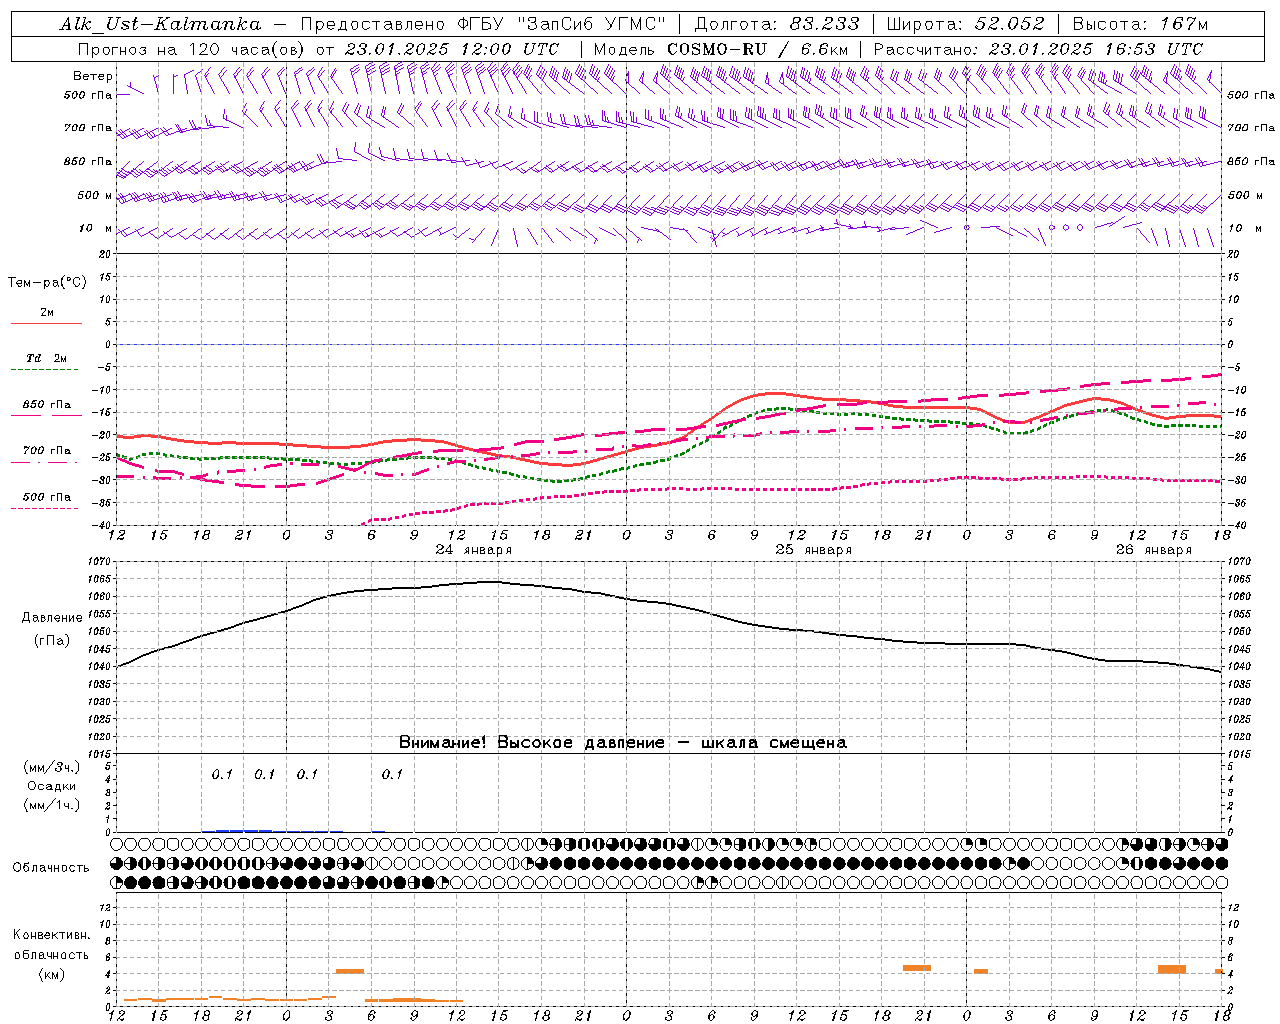Click the Ветер wind panel label
Image resolution: width=1280 pixels, height=1024 pixels.
(x=93, y=76)
